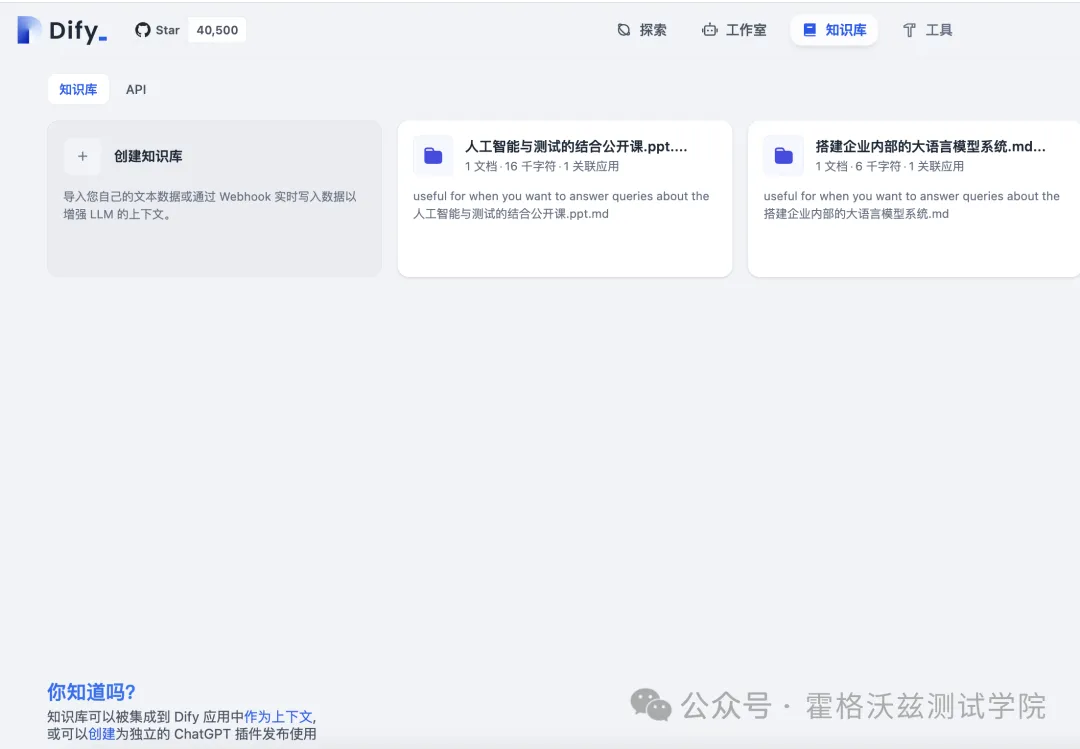Switch to the API tab
Image resolution: width=1080 pixels, height=749 pixels.
click(x=135, y=89)
